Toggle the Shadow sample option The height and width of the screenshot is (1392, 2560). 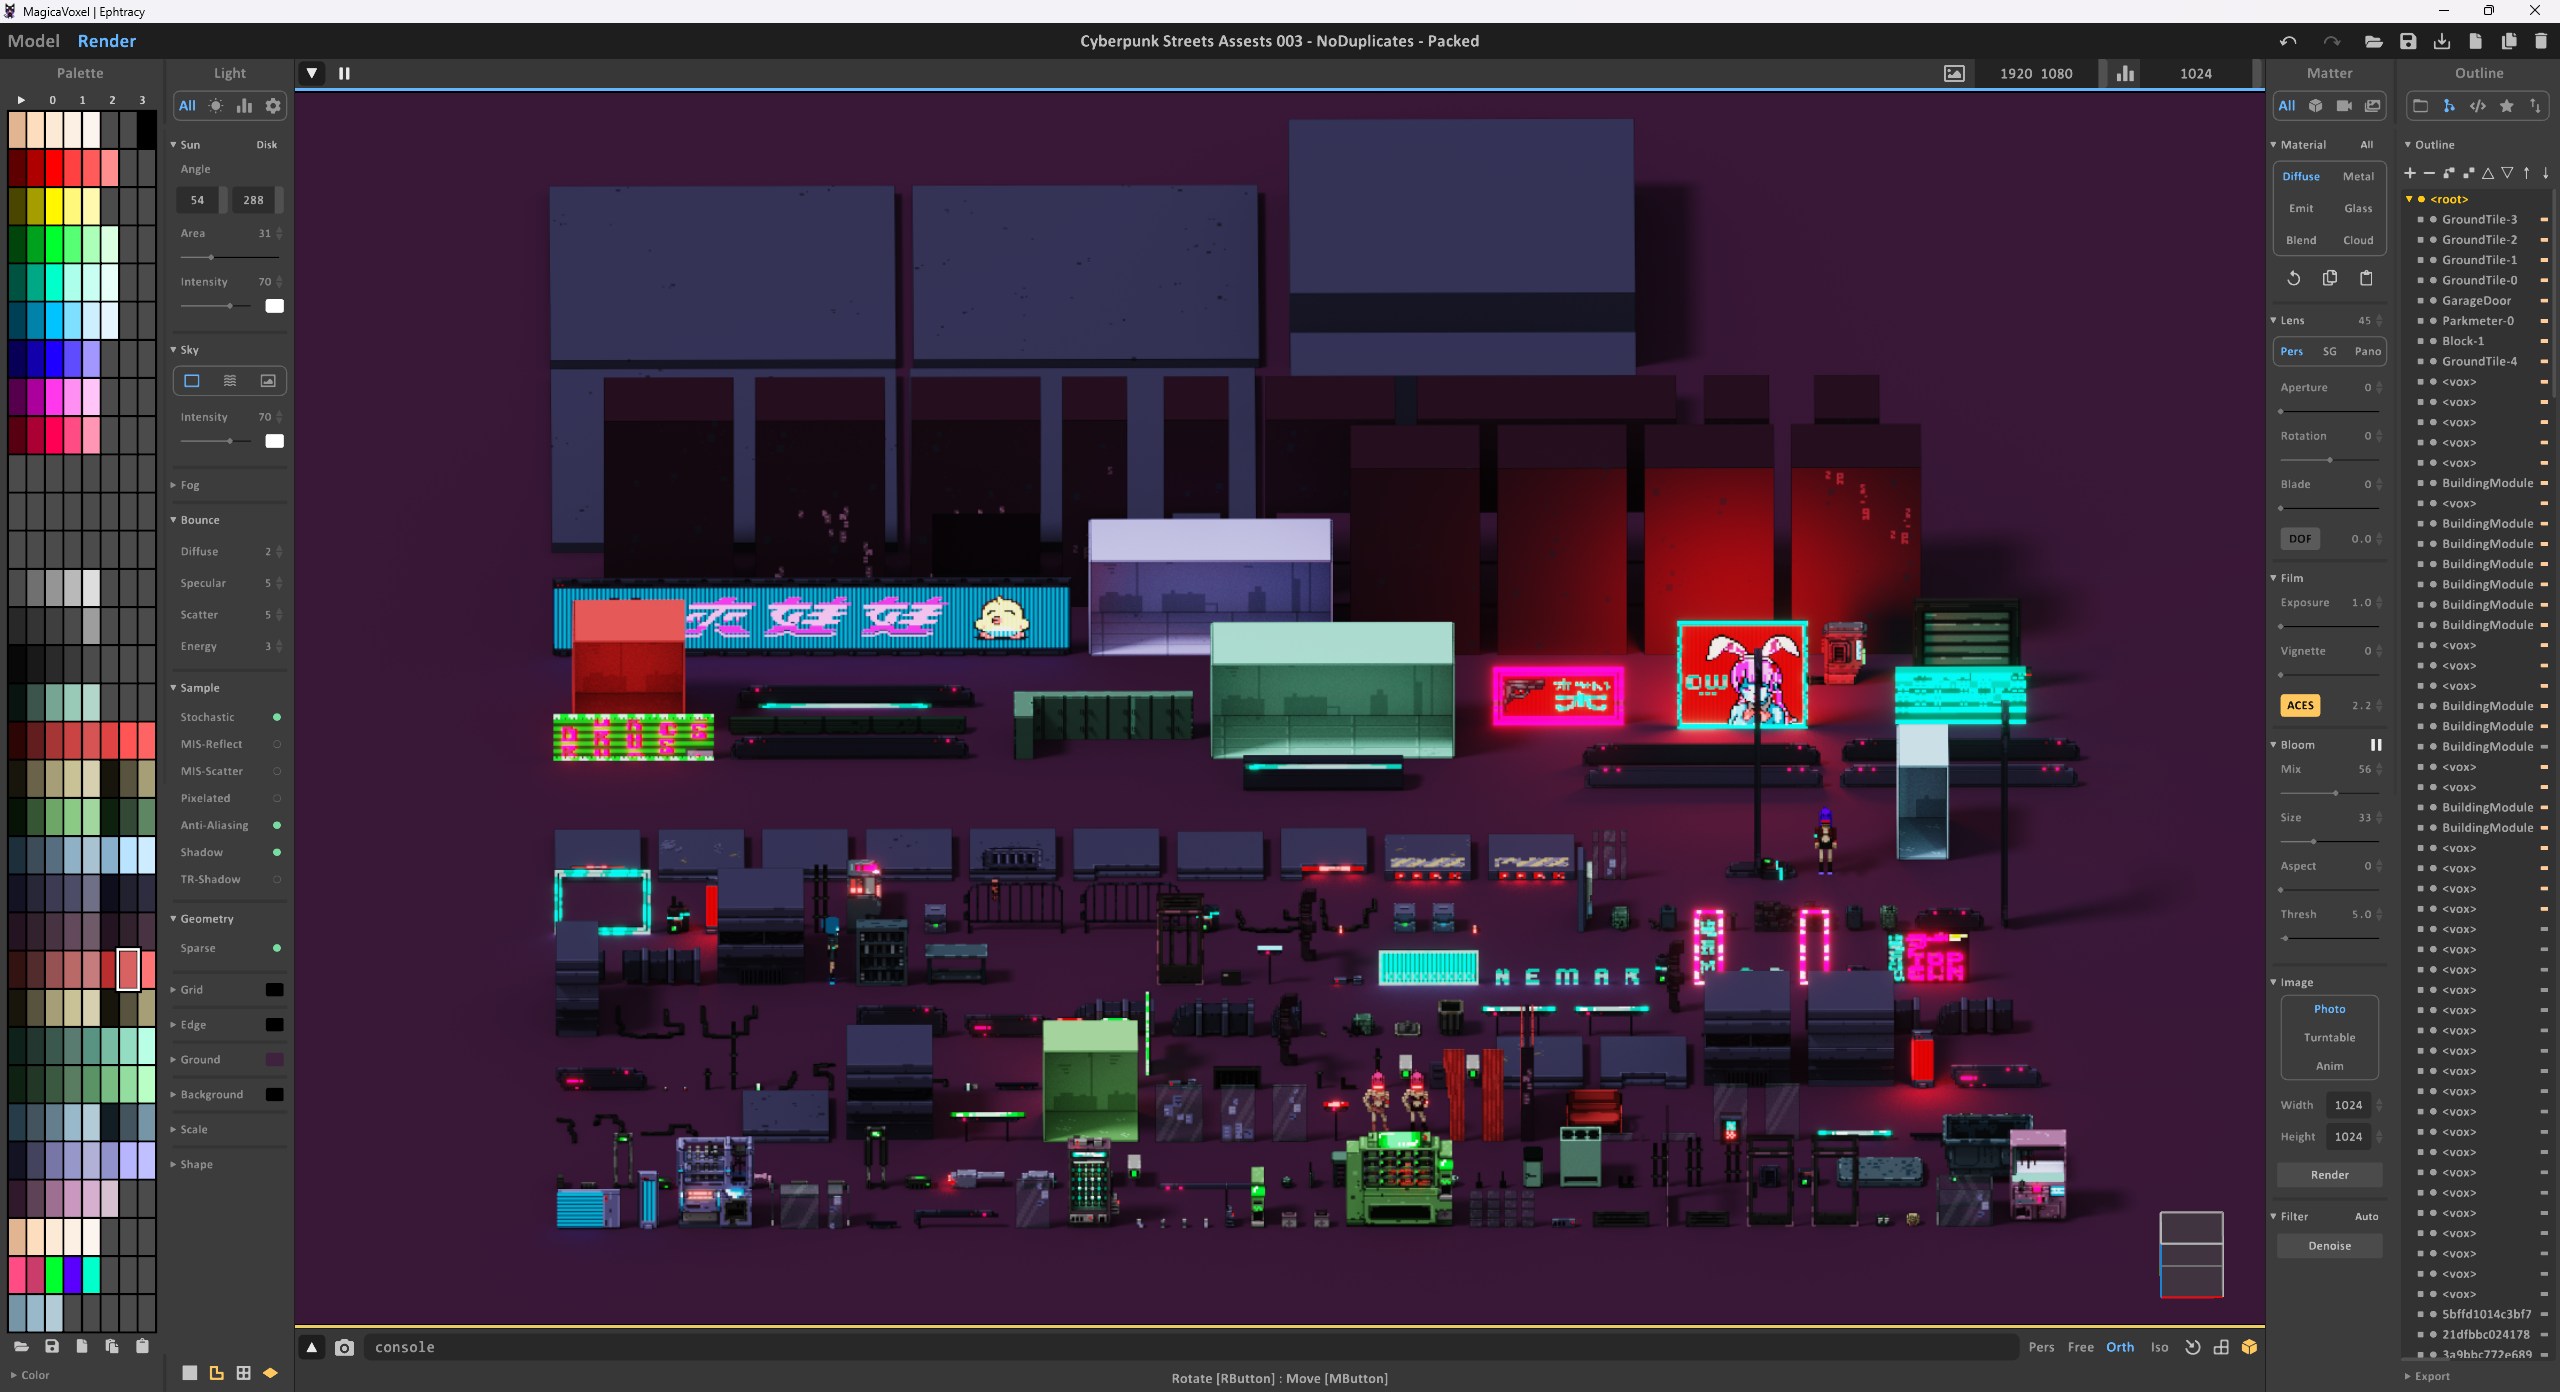277,852
